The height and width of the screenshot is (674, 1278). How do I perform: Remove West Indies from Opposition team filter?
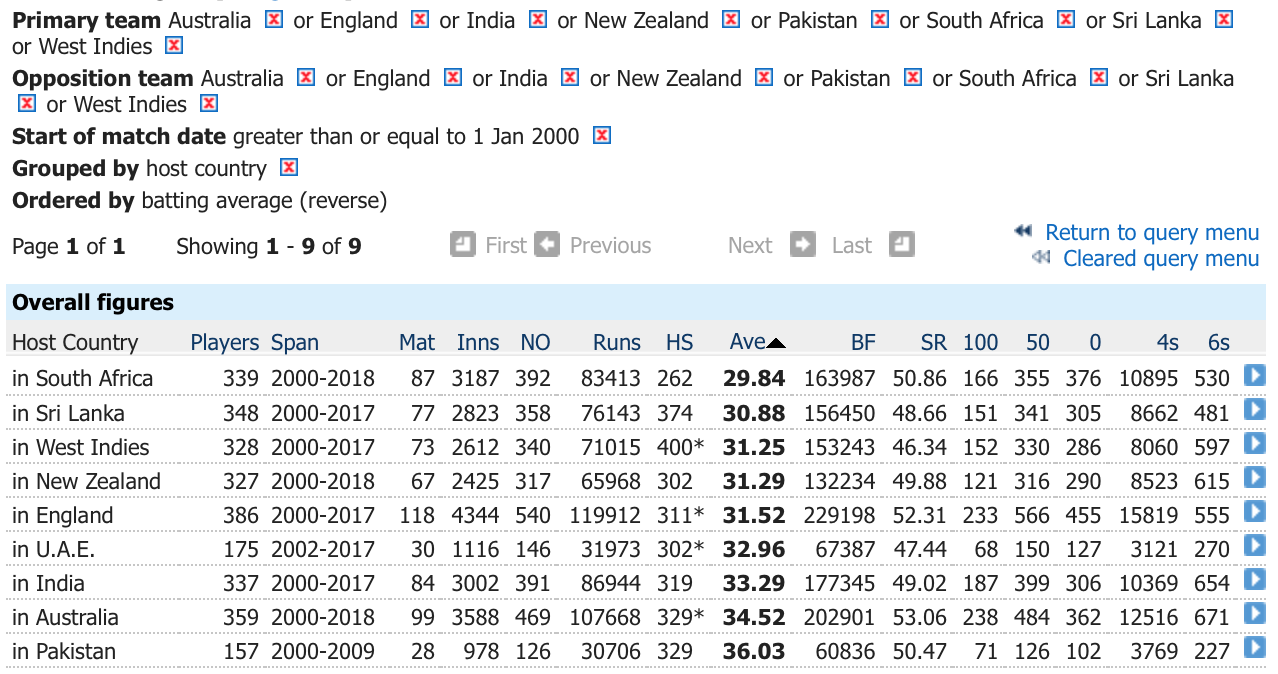coord(208,103)
